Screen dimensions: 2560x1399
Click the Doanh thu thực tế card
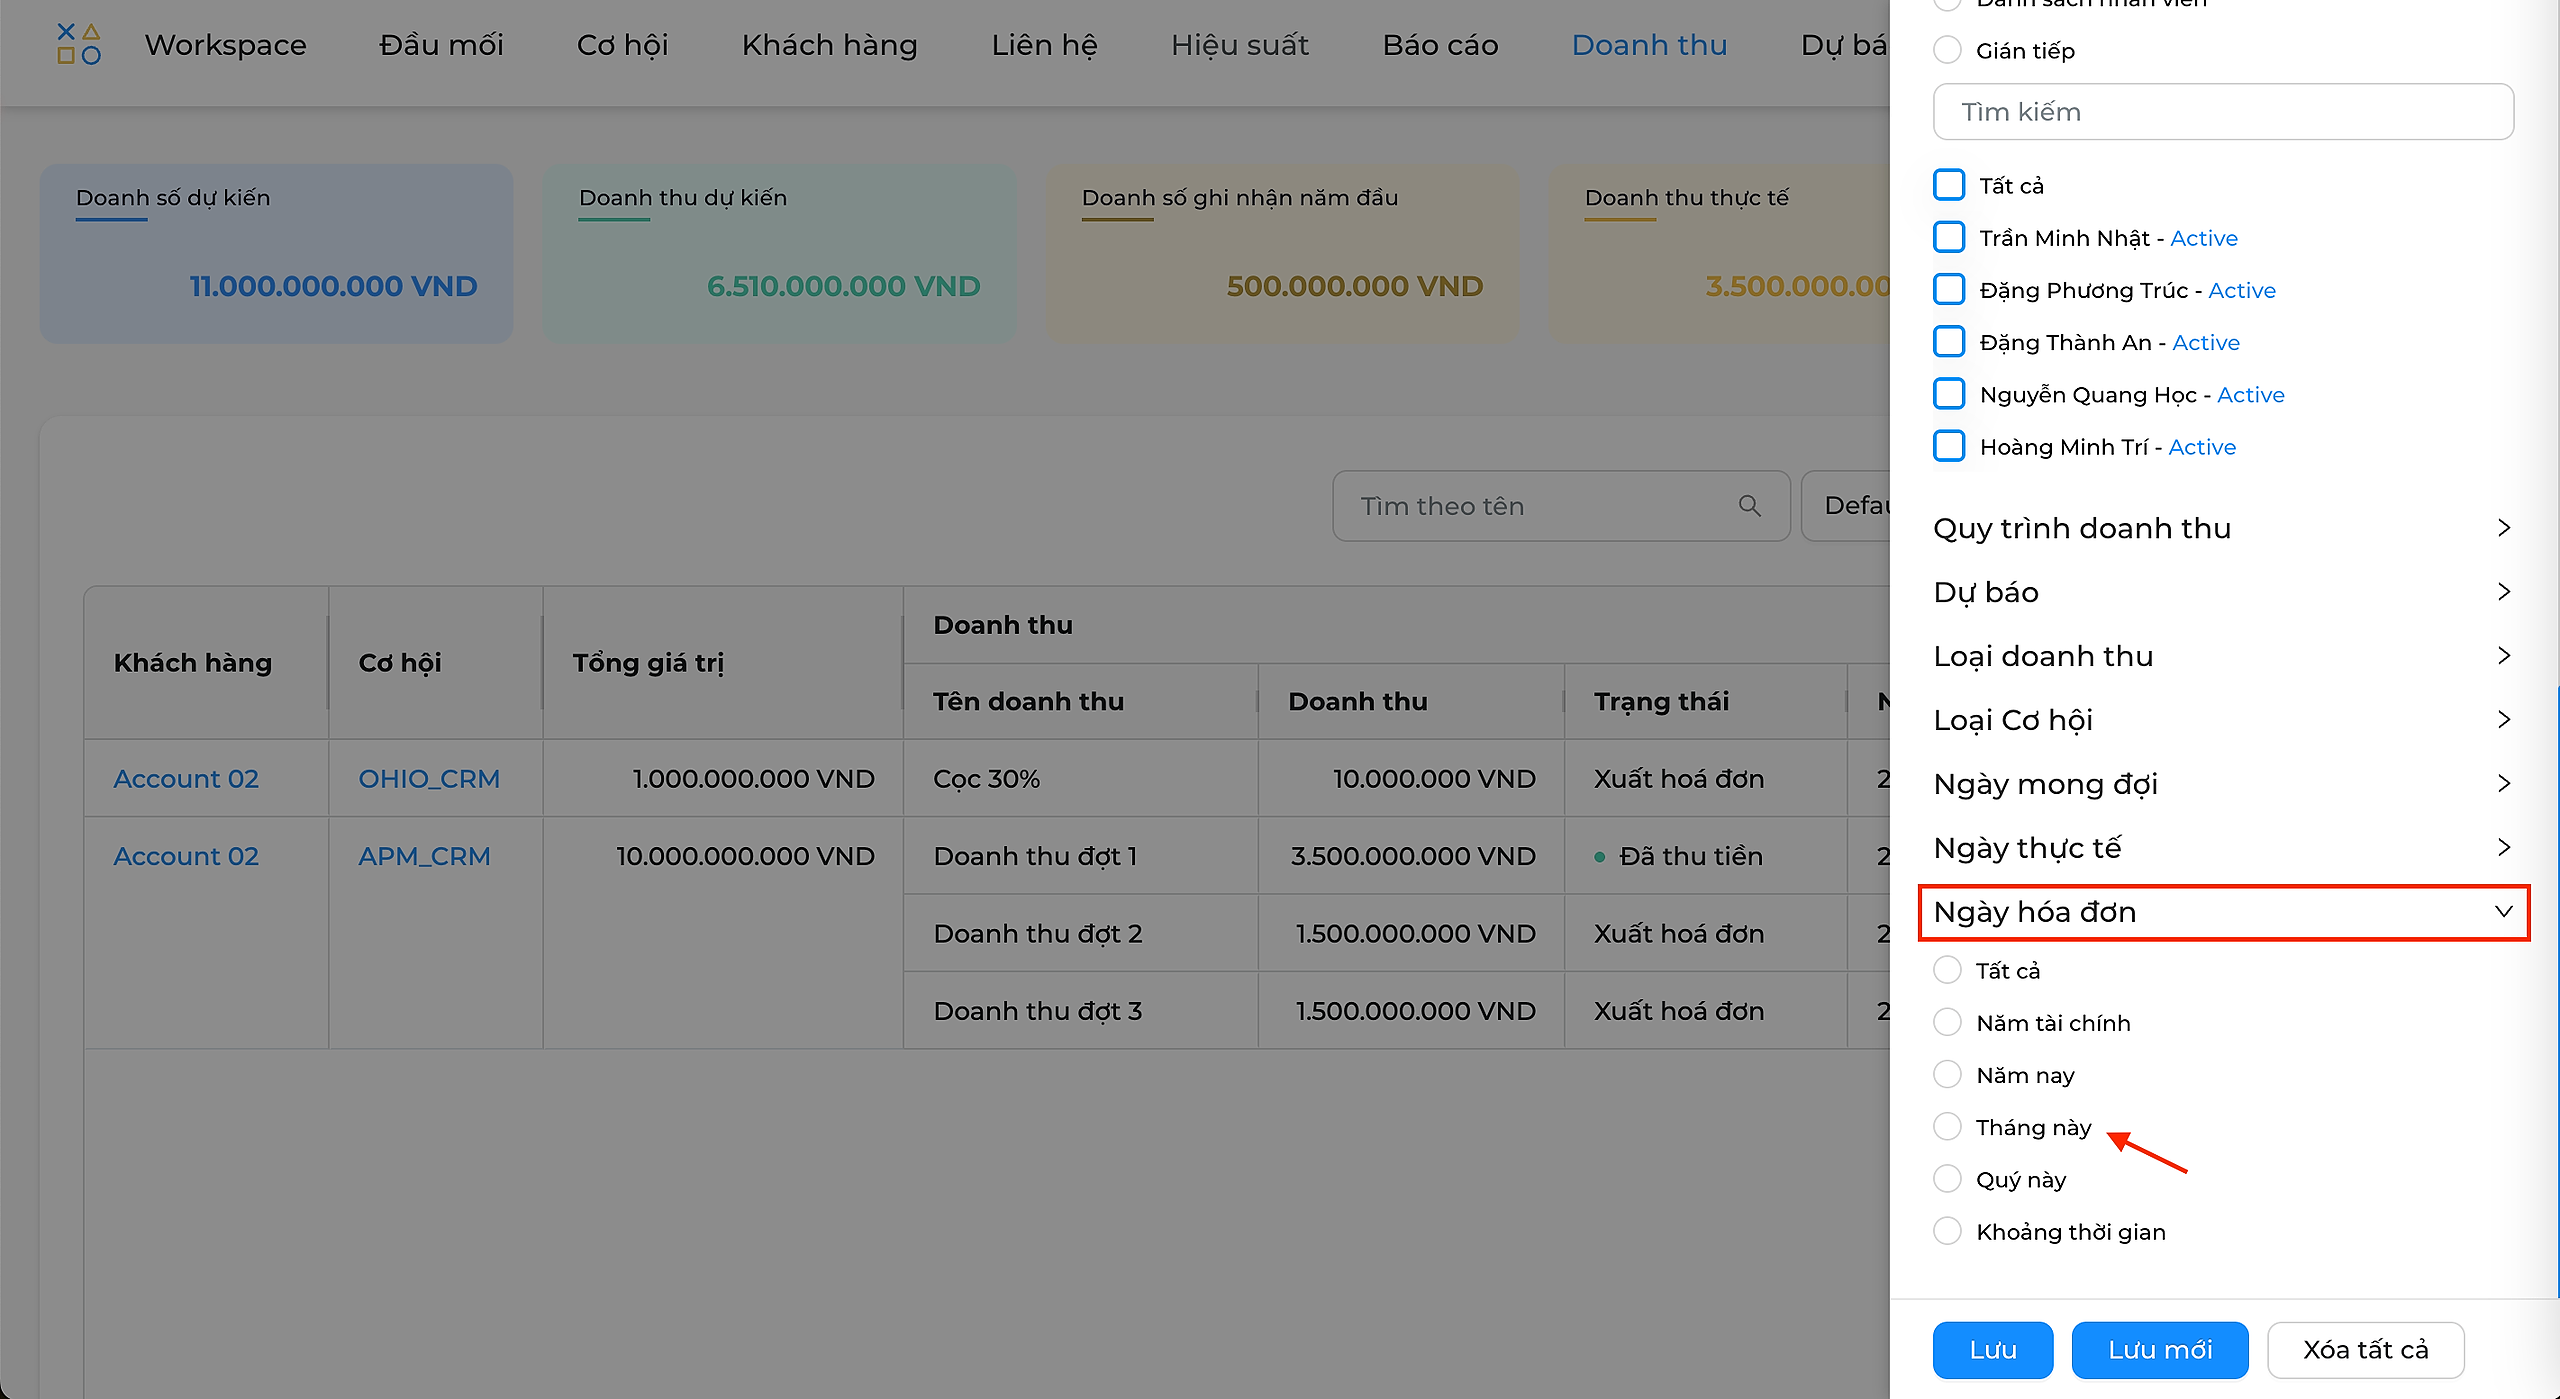1719,254
